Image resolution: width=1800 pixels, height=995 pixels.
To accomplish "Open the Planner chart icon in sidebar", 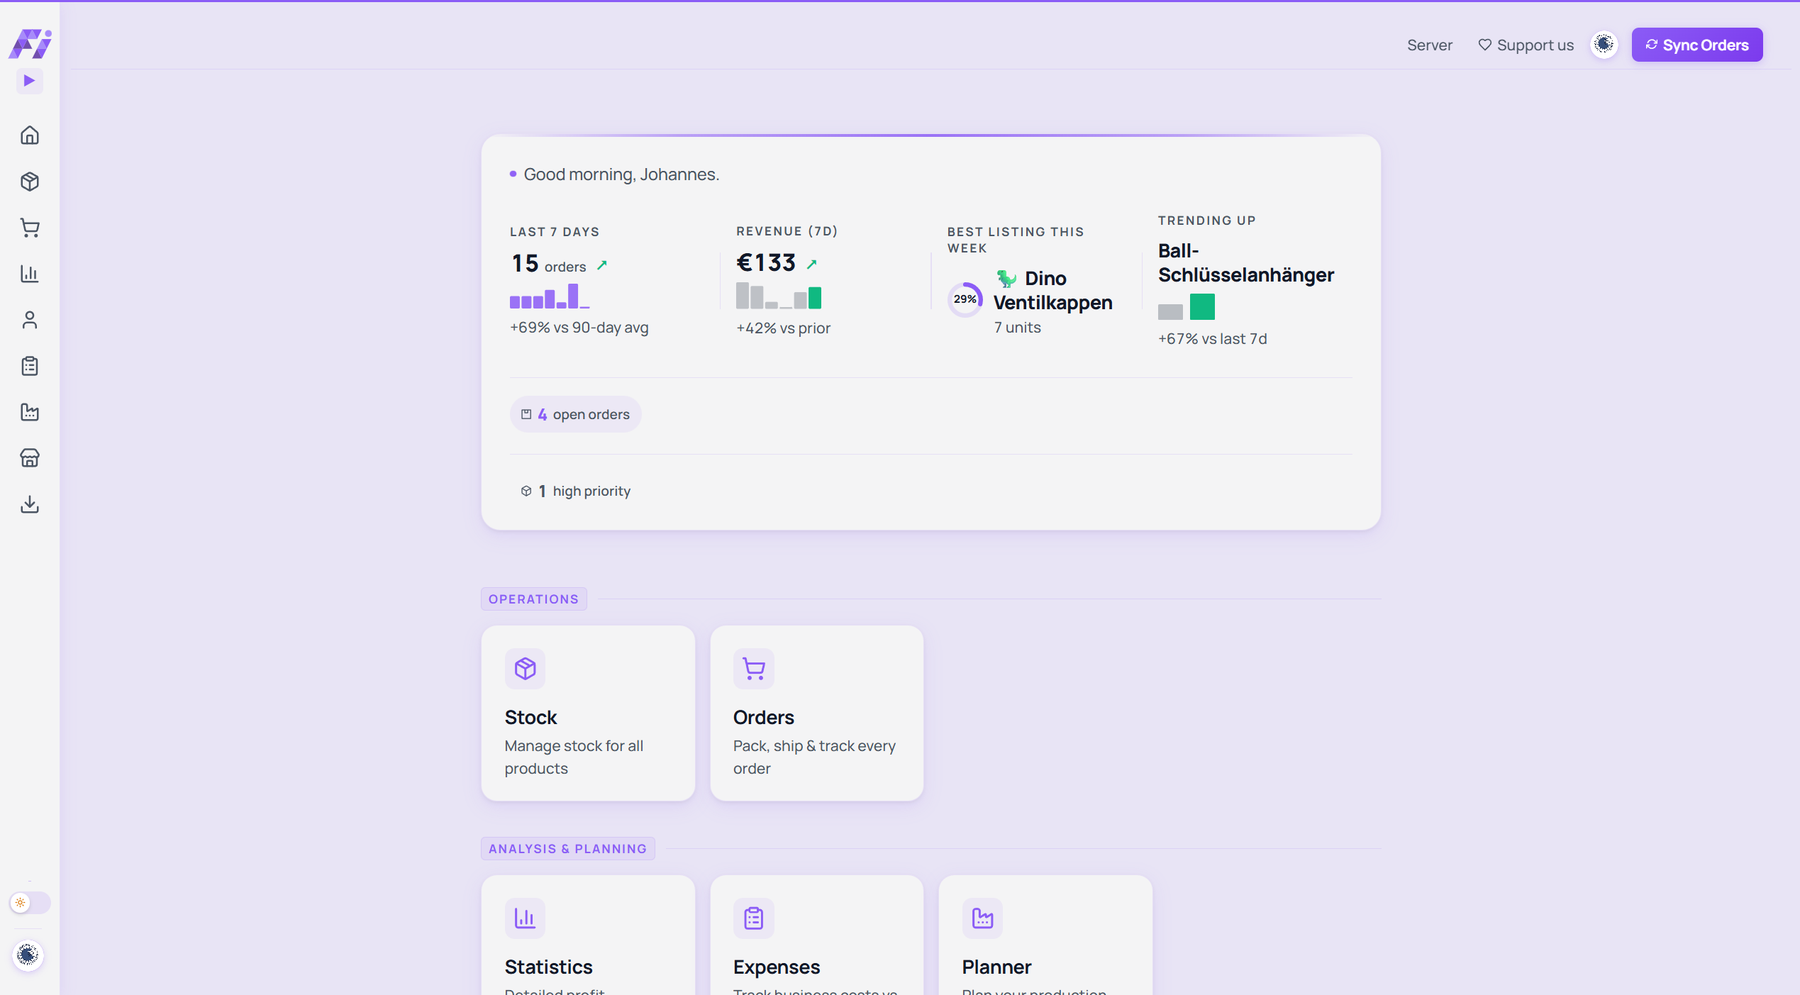I will pos(30,412).
